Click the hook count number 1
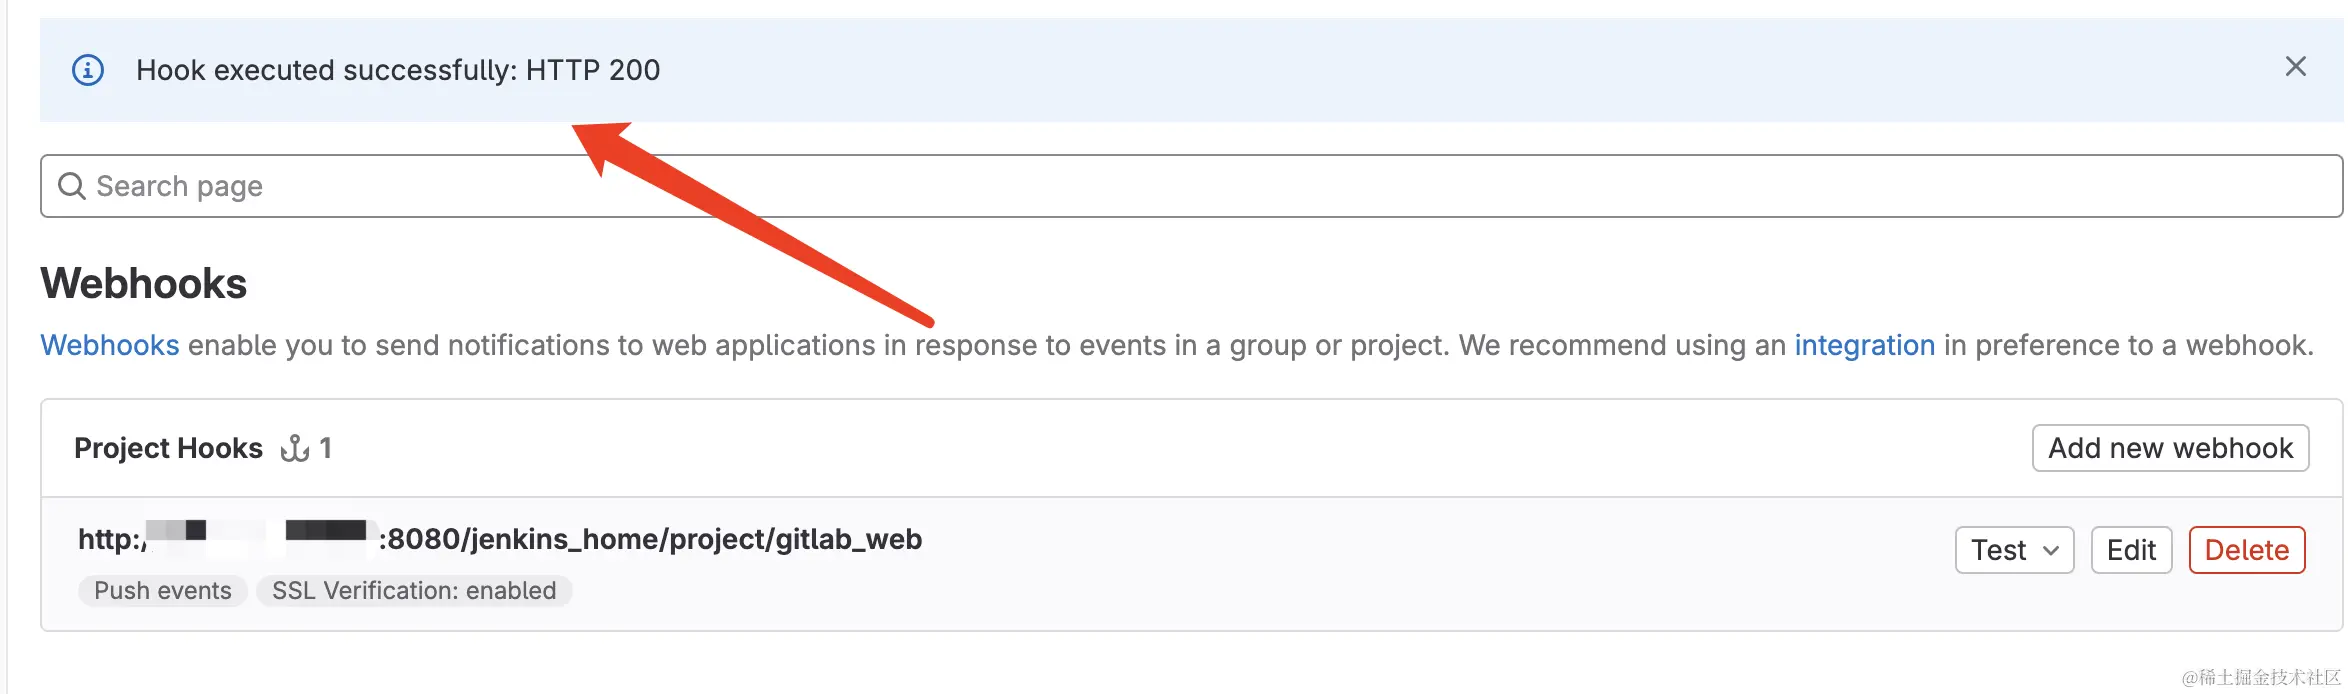Viewport: 2348px width, 694px height. tap(325, 448)
